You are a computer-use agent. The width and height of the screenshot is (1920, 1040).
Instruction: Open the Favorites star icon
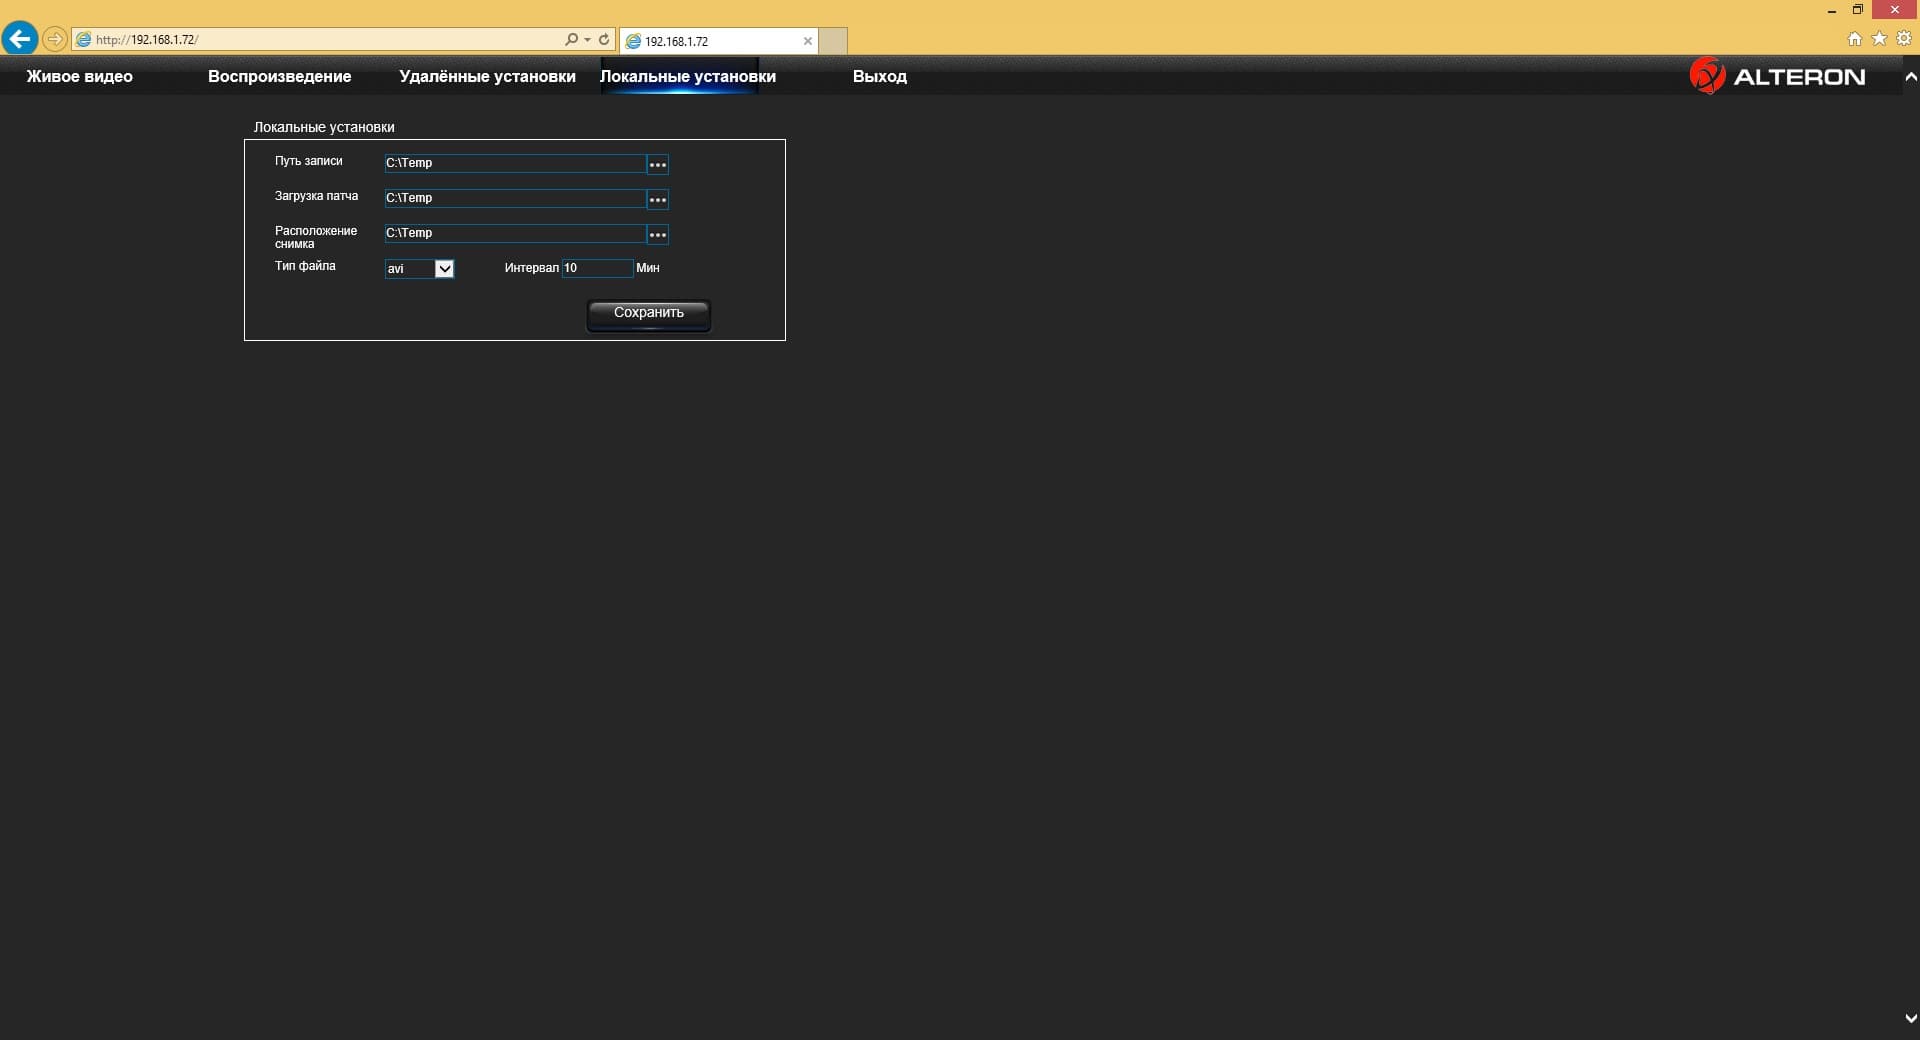[x=1879, y=39]
